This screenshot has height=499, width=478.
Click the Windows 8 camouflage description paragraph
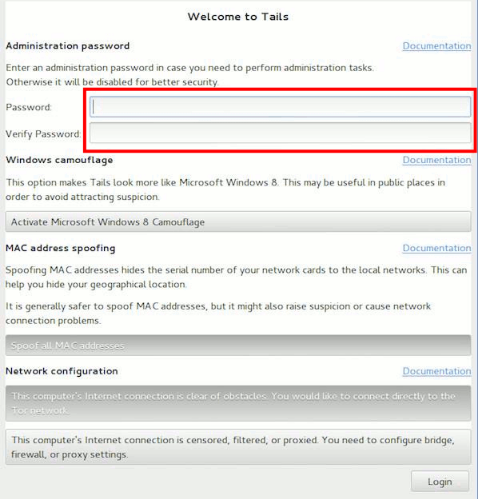(225, 190)
